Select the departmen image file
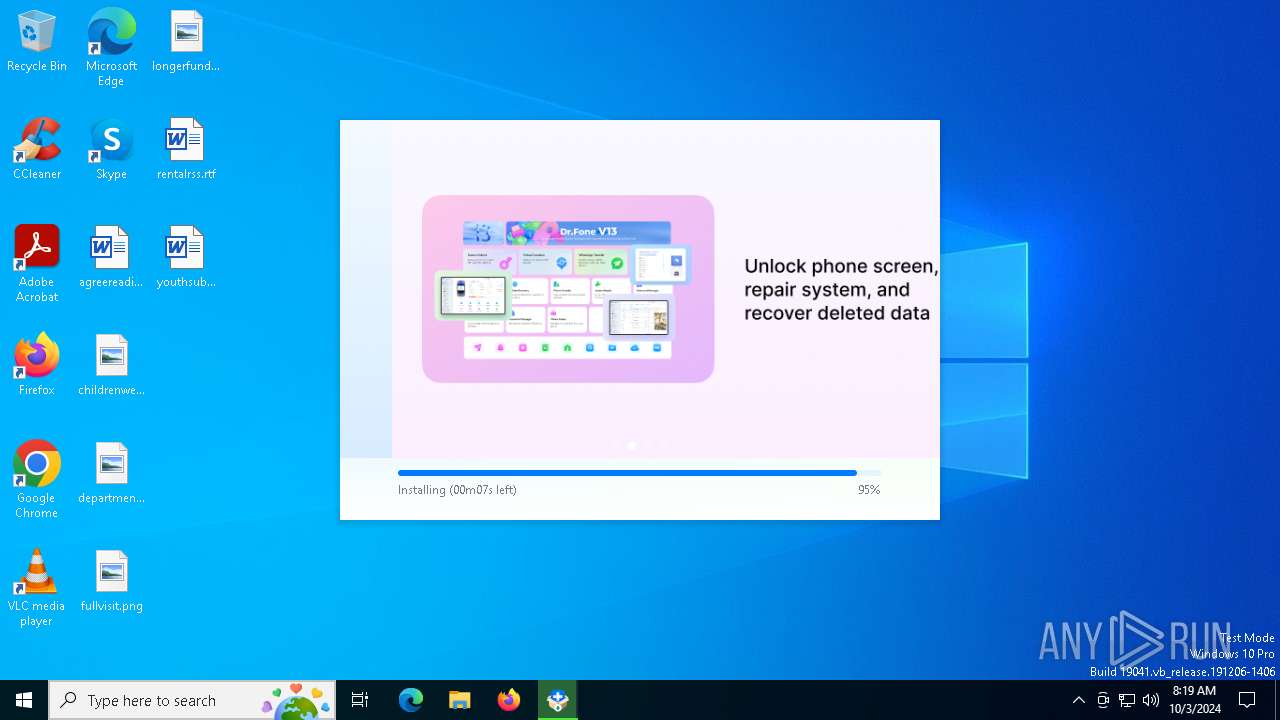 click(x=111, y=474)
